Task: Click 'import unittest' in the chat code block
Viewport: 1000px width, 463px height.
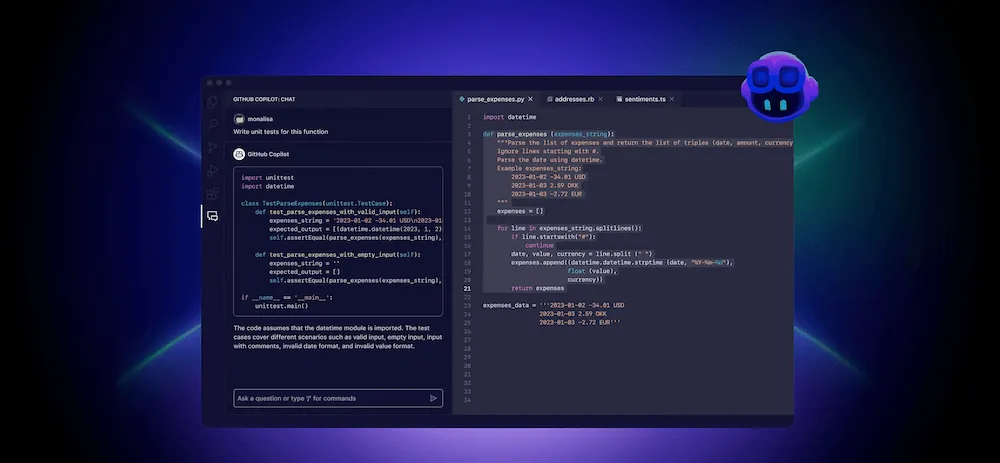Action: [268, 178]
